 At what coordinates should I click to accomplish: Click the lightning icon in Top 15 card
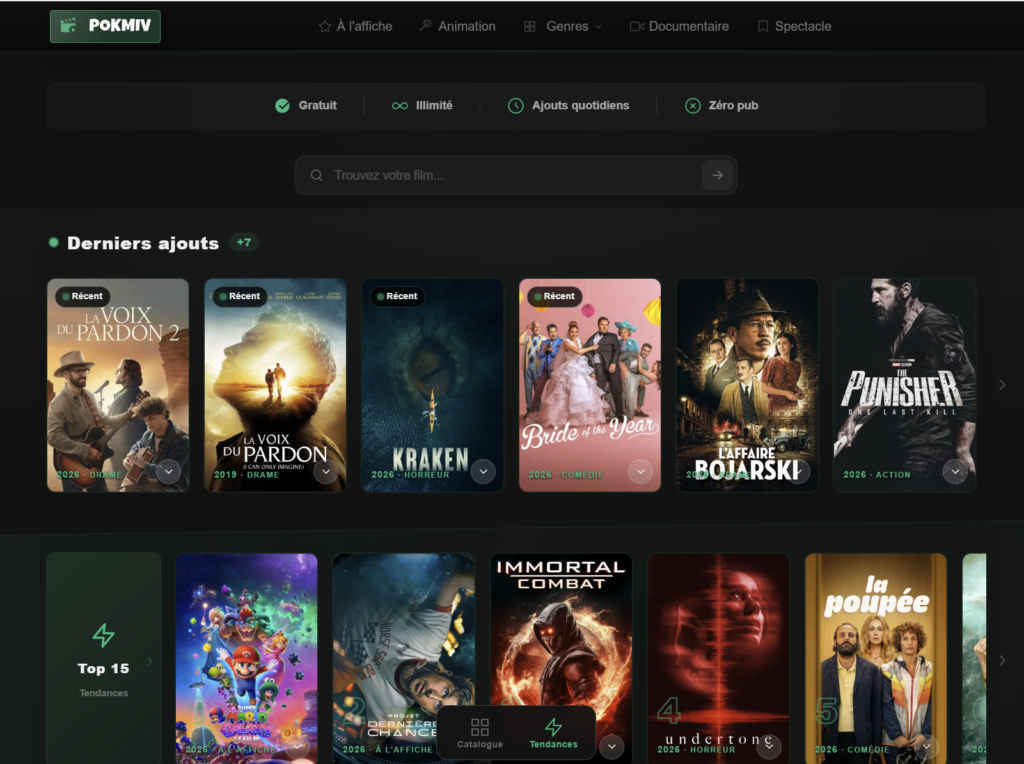(103, 635)
